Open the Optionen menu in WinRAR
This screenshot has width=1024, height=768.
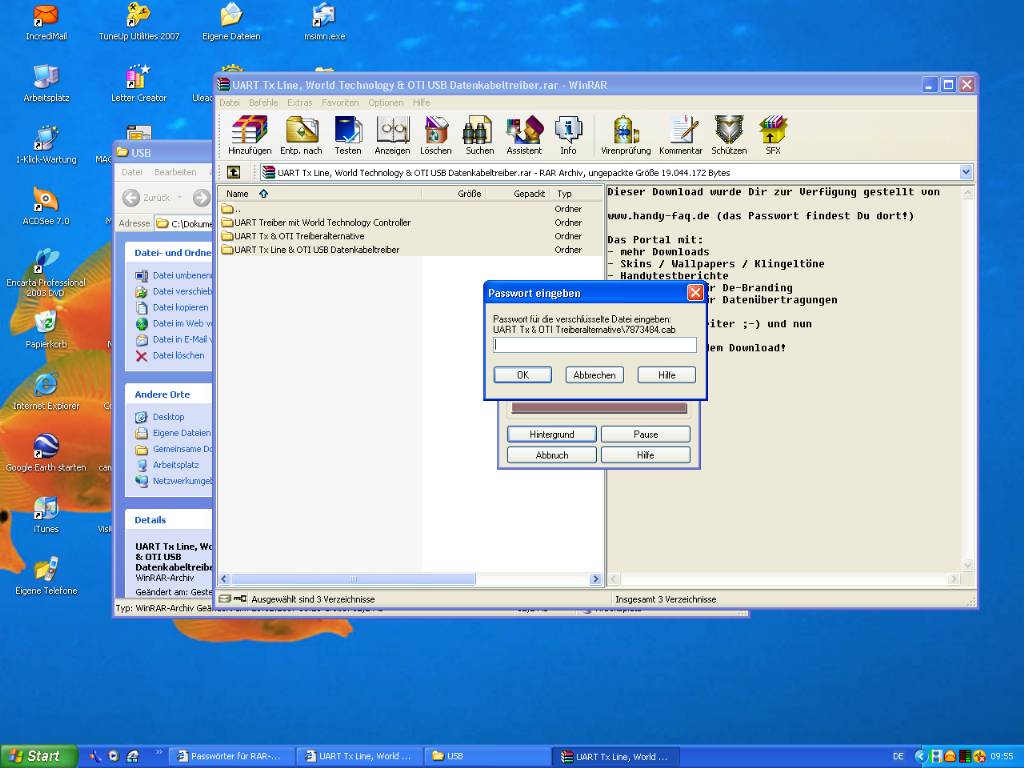click(385, 103)
